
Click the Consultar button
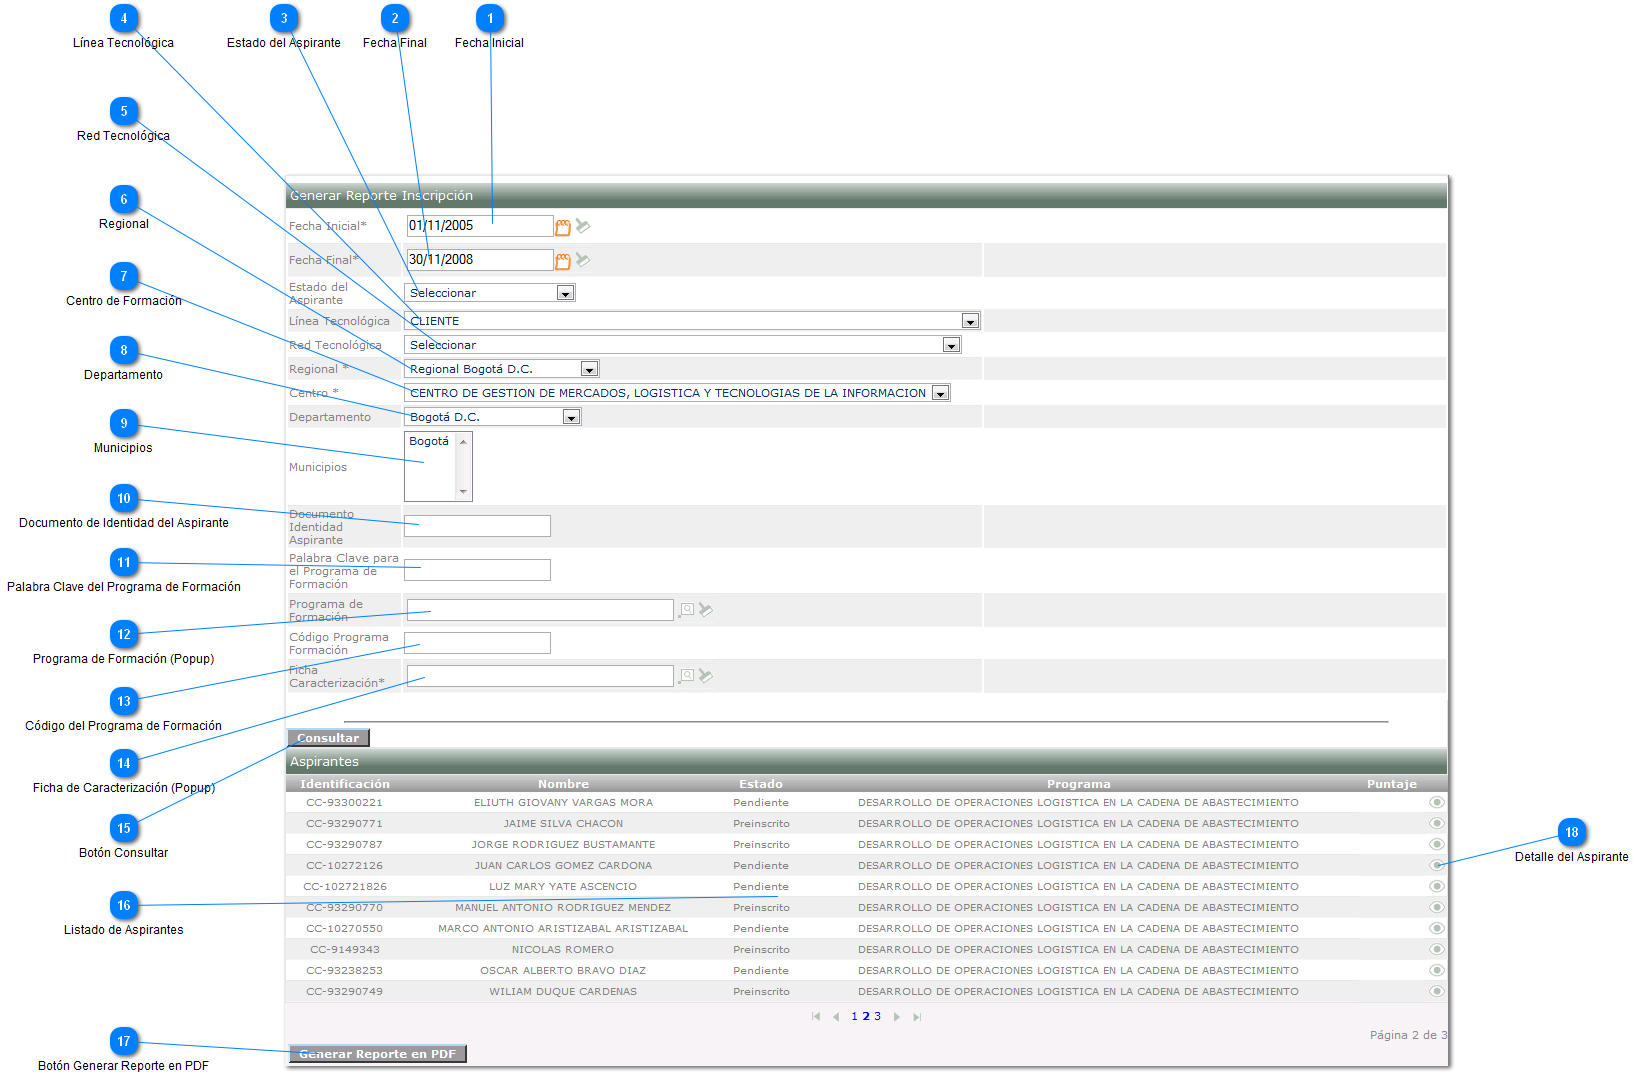pyautogui.click(x=328, y=738)
